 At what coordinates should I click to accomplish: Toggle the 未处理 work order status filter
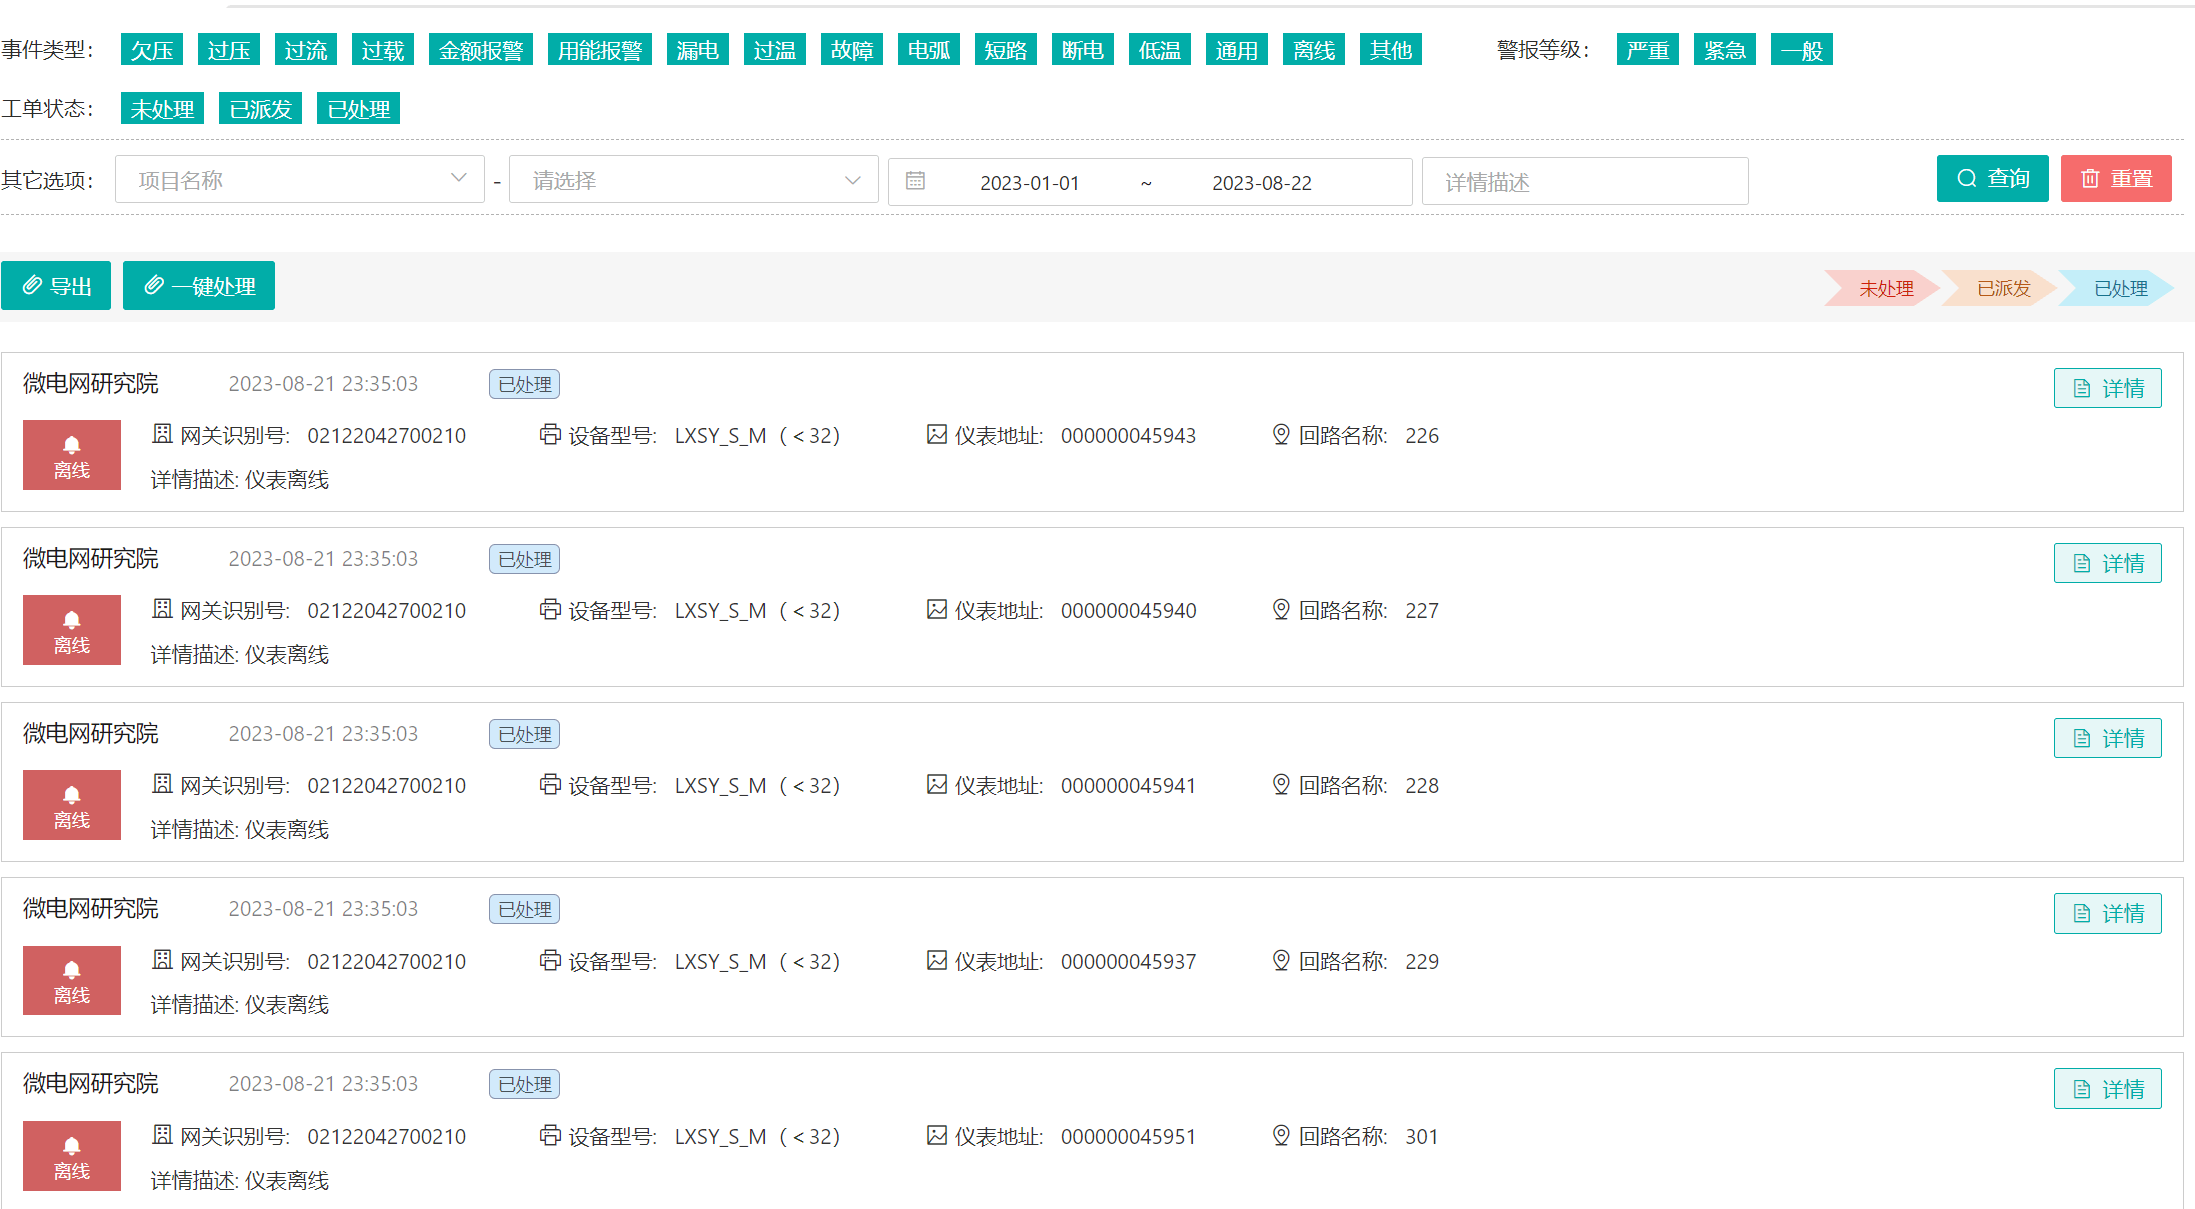click(x=162, y=109)
